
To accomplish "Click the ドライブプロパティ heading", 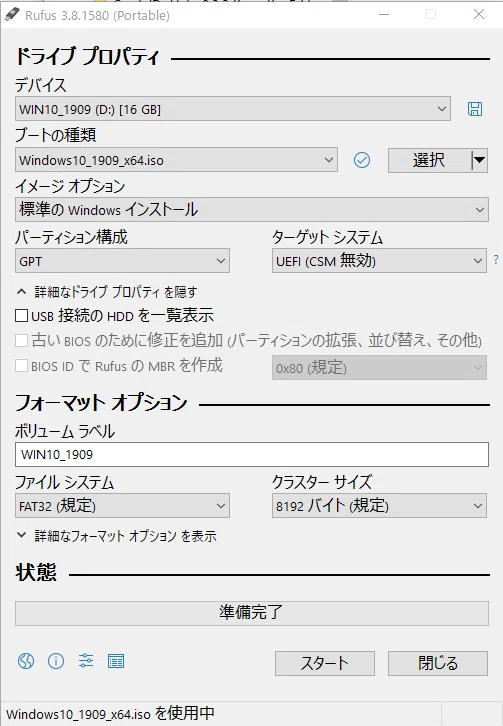I will 88,56.
